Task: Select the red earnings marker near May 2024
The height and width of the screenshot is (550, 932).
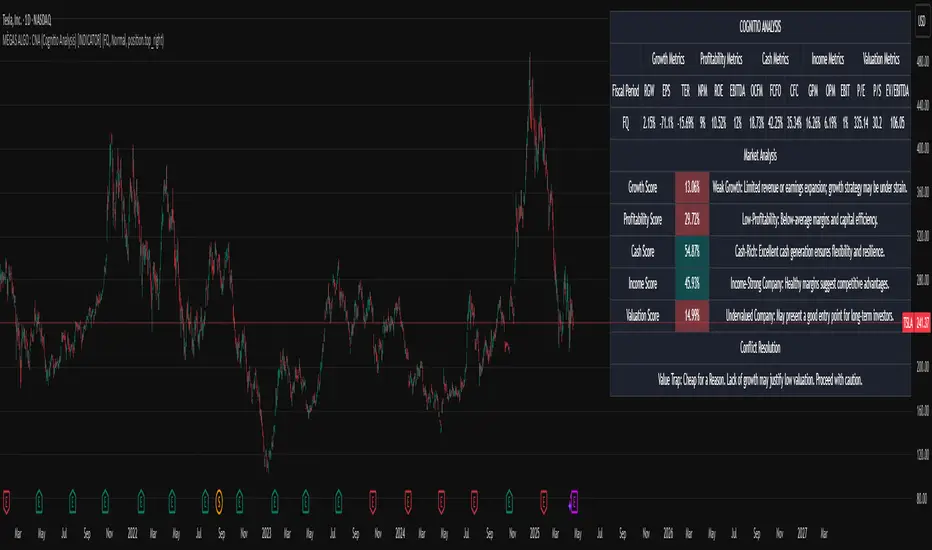Action: pos(441,501)
